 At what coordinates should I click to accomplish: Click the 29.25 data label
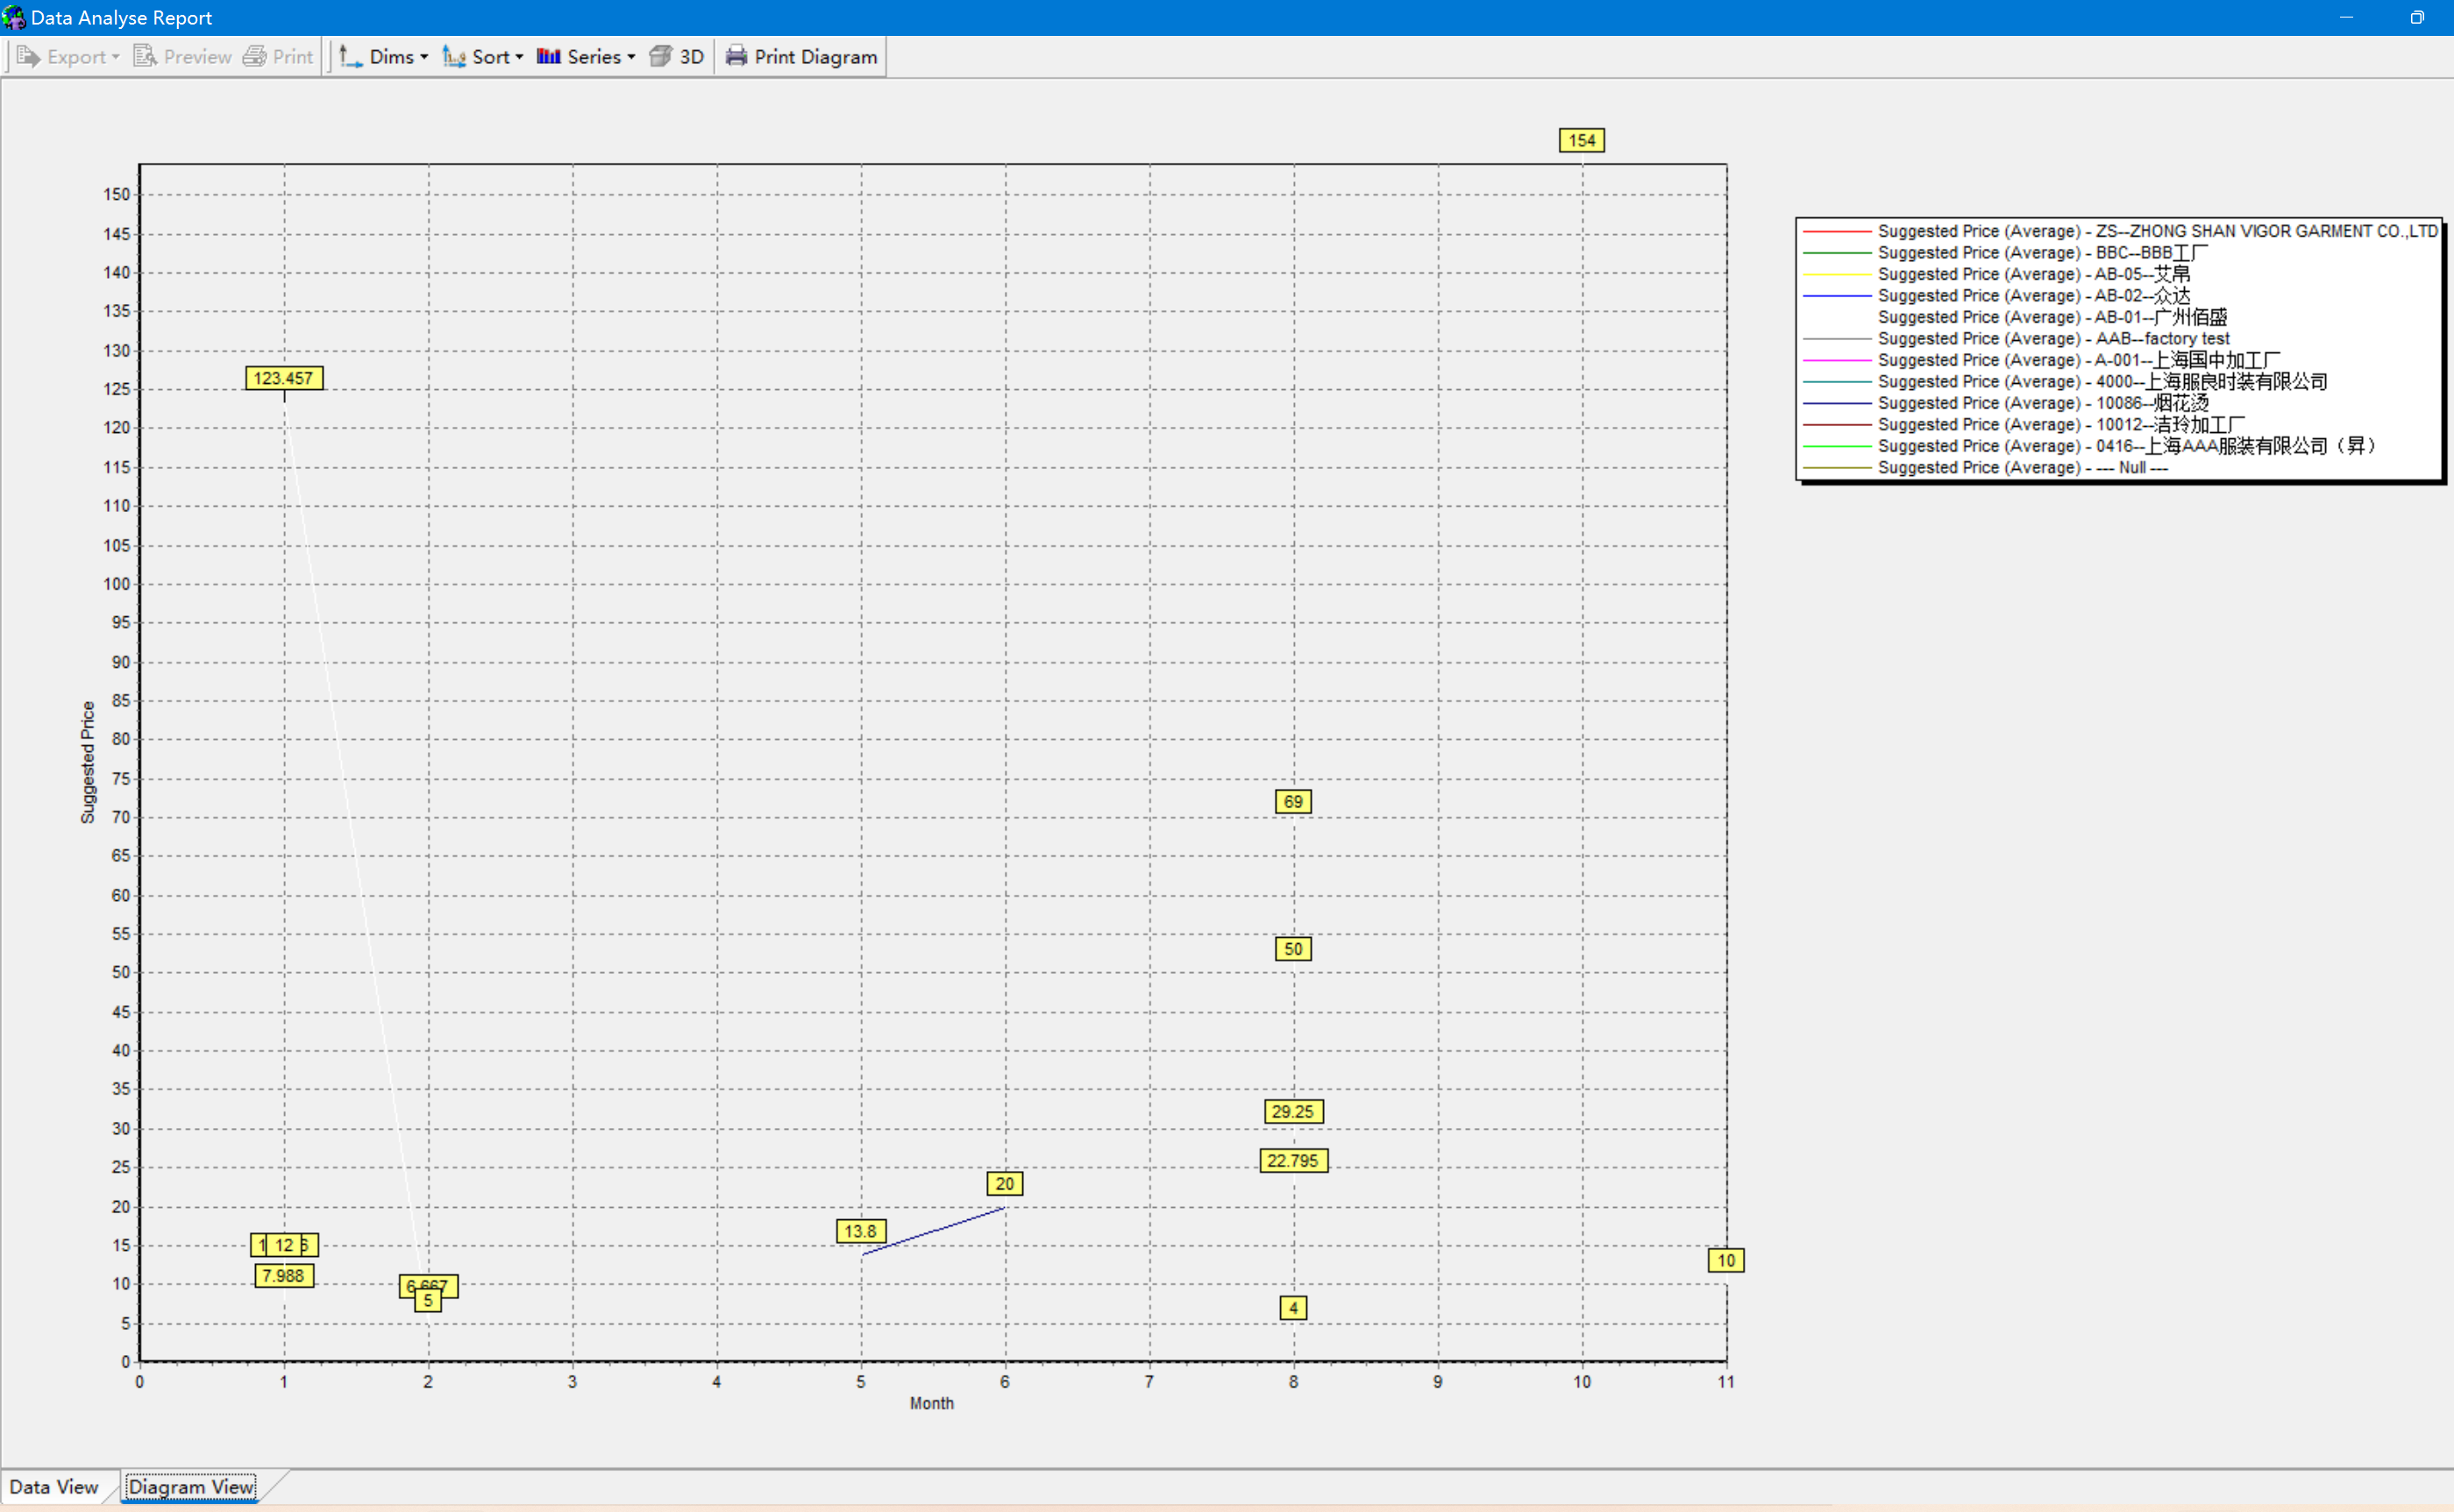(1292, 1112)
